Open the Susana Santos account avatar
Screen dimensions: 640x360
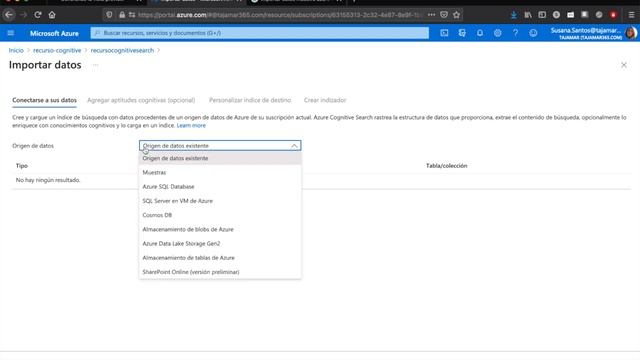(x=631, y=33)
